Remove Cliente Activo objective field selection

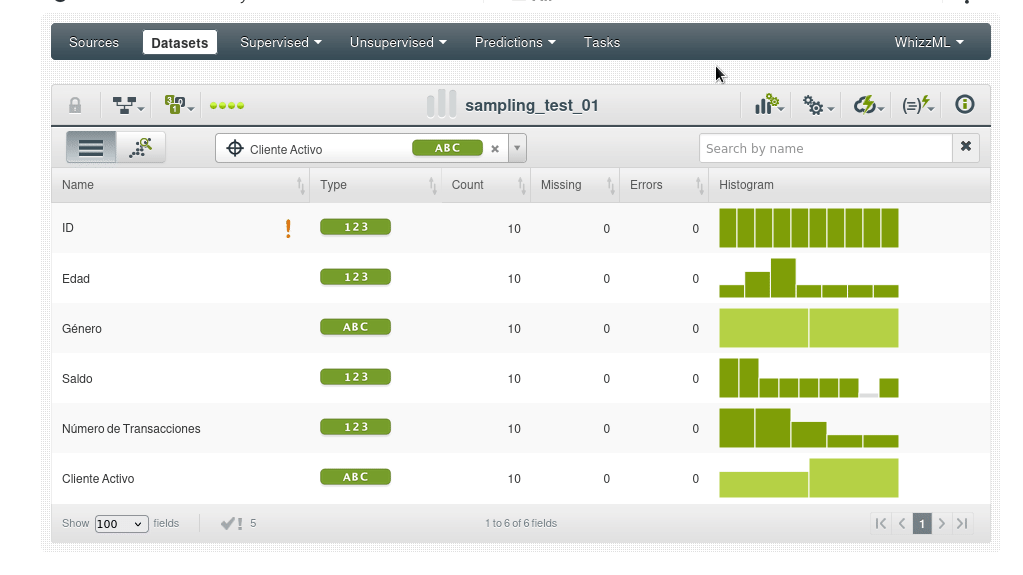coord(494,149)
